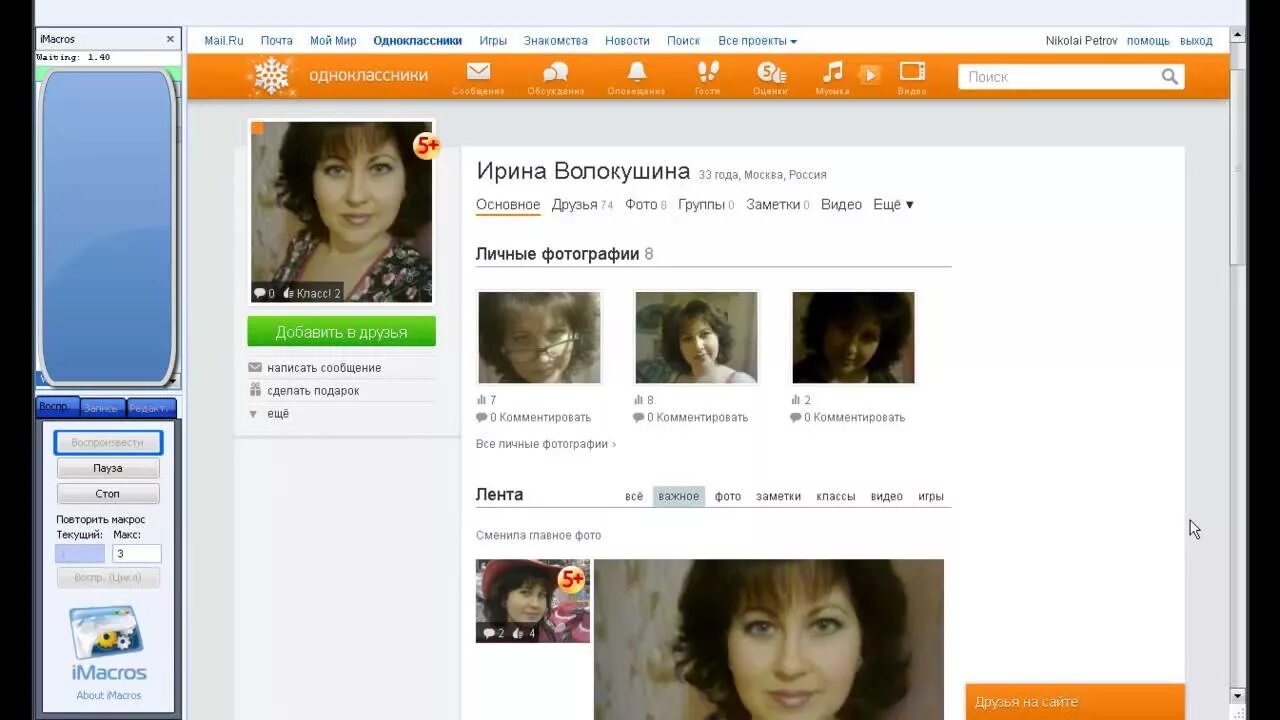Select Основное profile tab

(x=508, y=204)
